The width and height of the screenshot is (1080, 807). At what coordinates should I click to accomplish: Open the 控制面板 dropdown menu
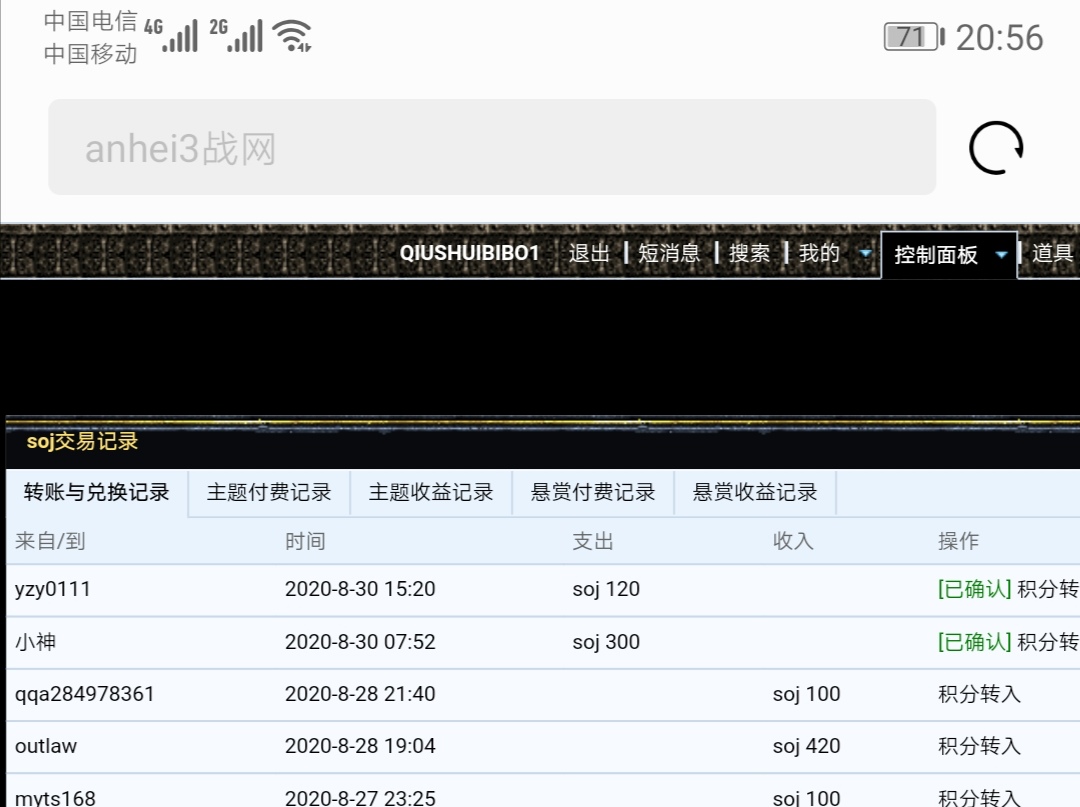948,255
